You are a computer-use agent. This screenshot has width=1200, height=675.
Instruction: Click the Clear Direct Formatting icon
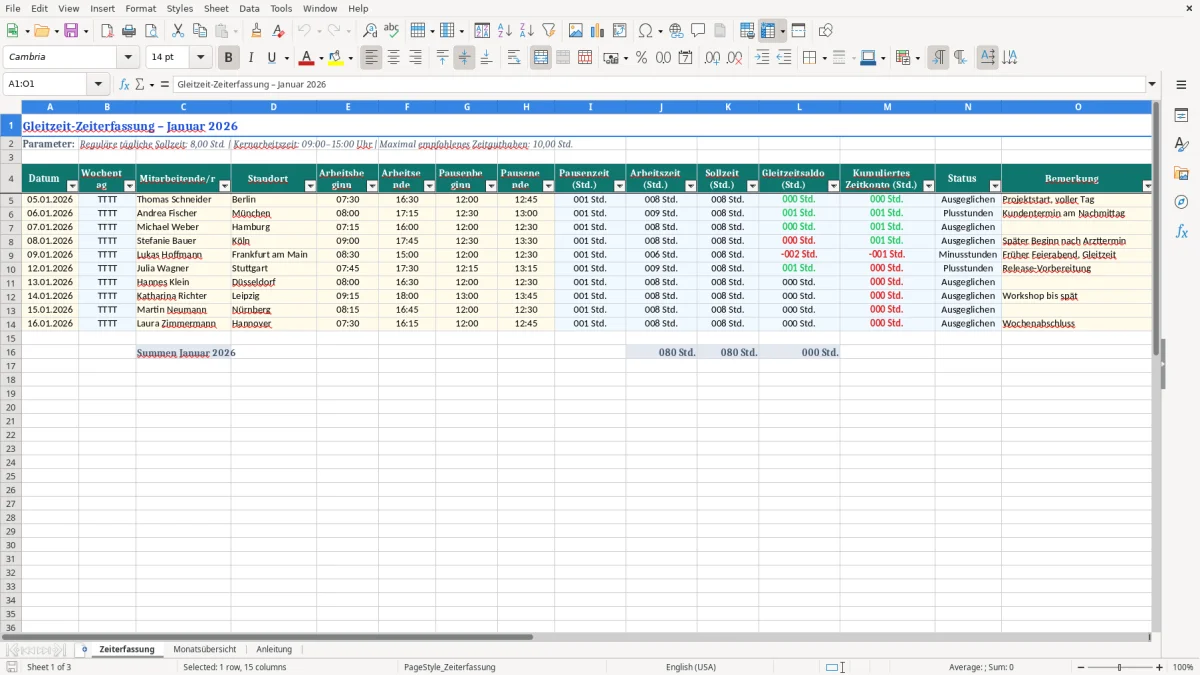pos(279,31)
